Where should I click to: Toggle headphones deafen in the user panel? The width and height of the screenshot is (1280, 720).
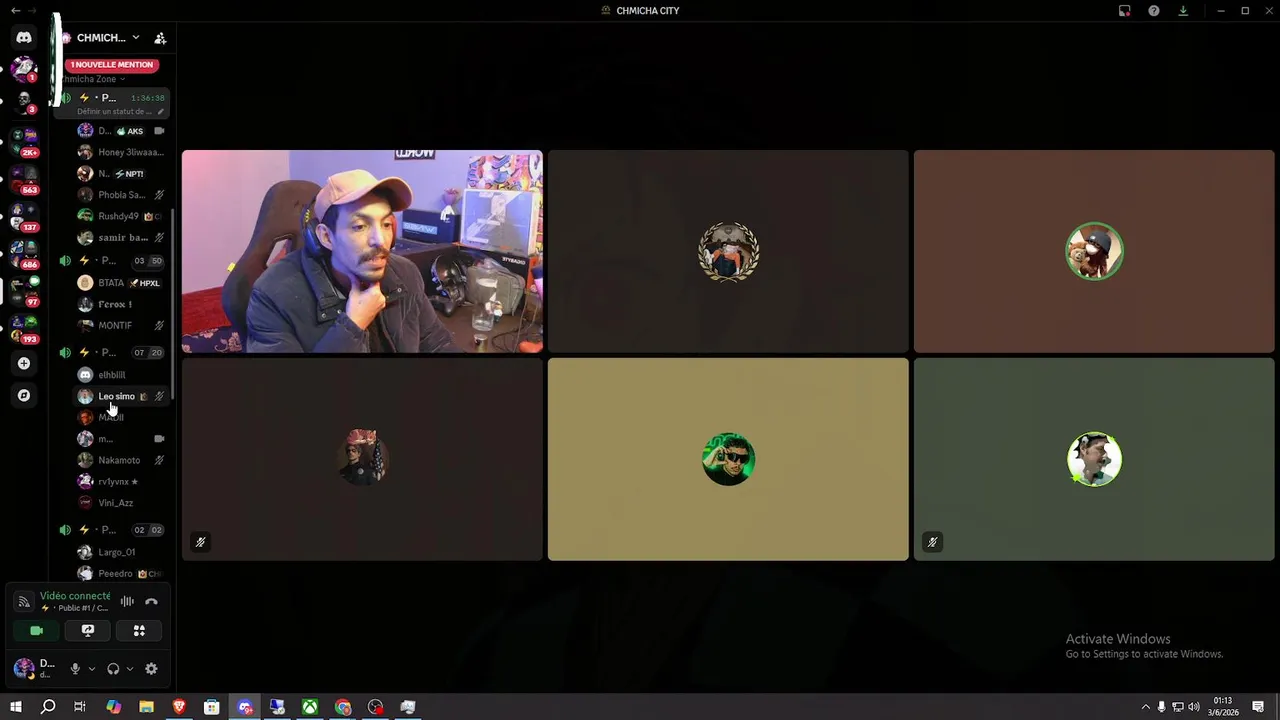click(113, 669)
